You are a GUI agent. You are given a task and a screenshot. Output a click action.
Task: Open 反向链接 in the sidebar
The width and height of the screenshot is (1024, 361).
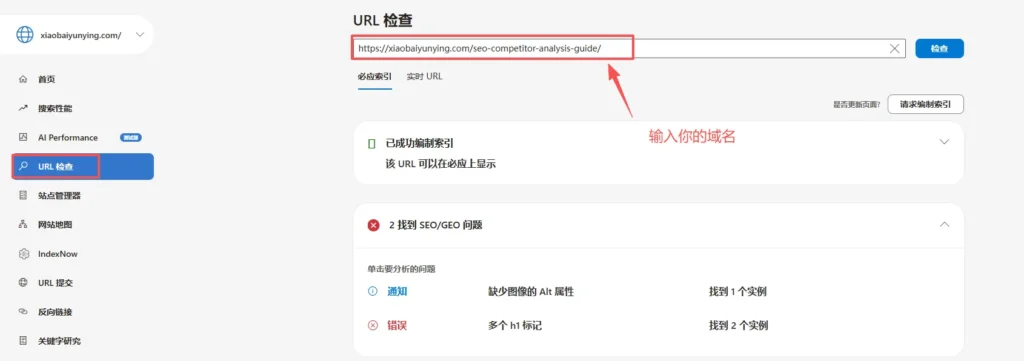pyautogui.click(x=55, y=312)
